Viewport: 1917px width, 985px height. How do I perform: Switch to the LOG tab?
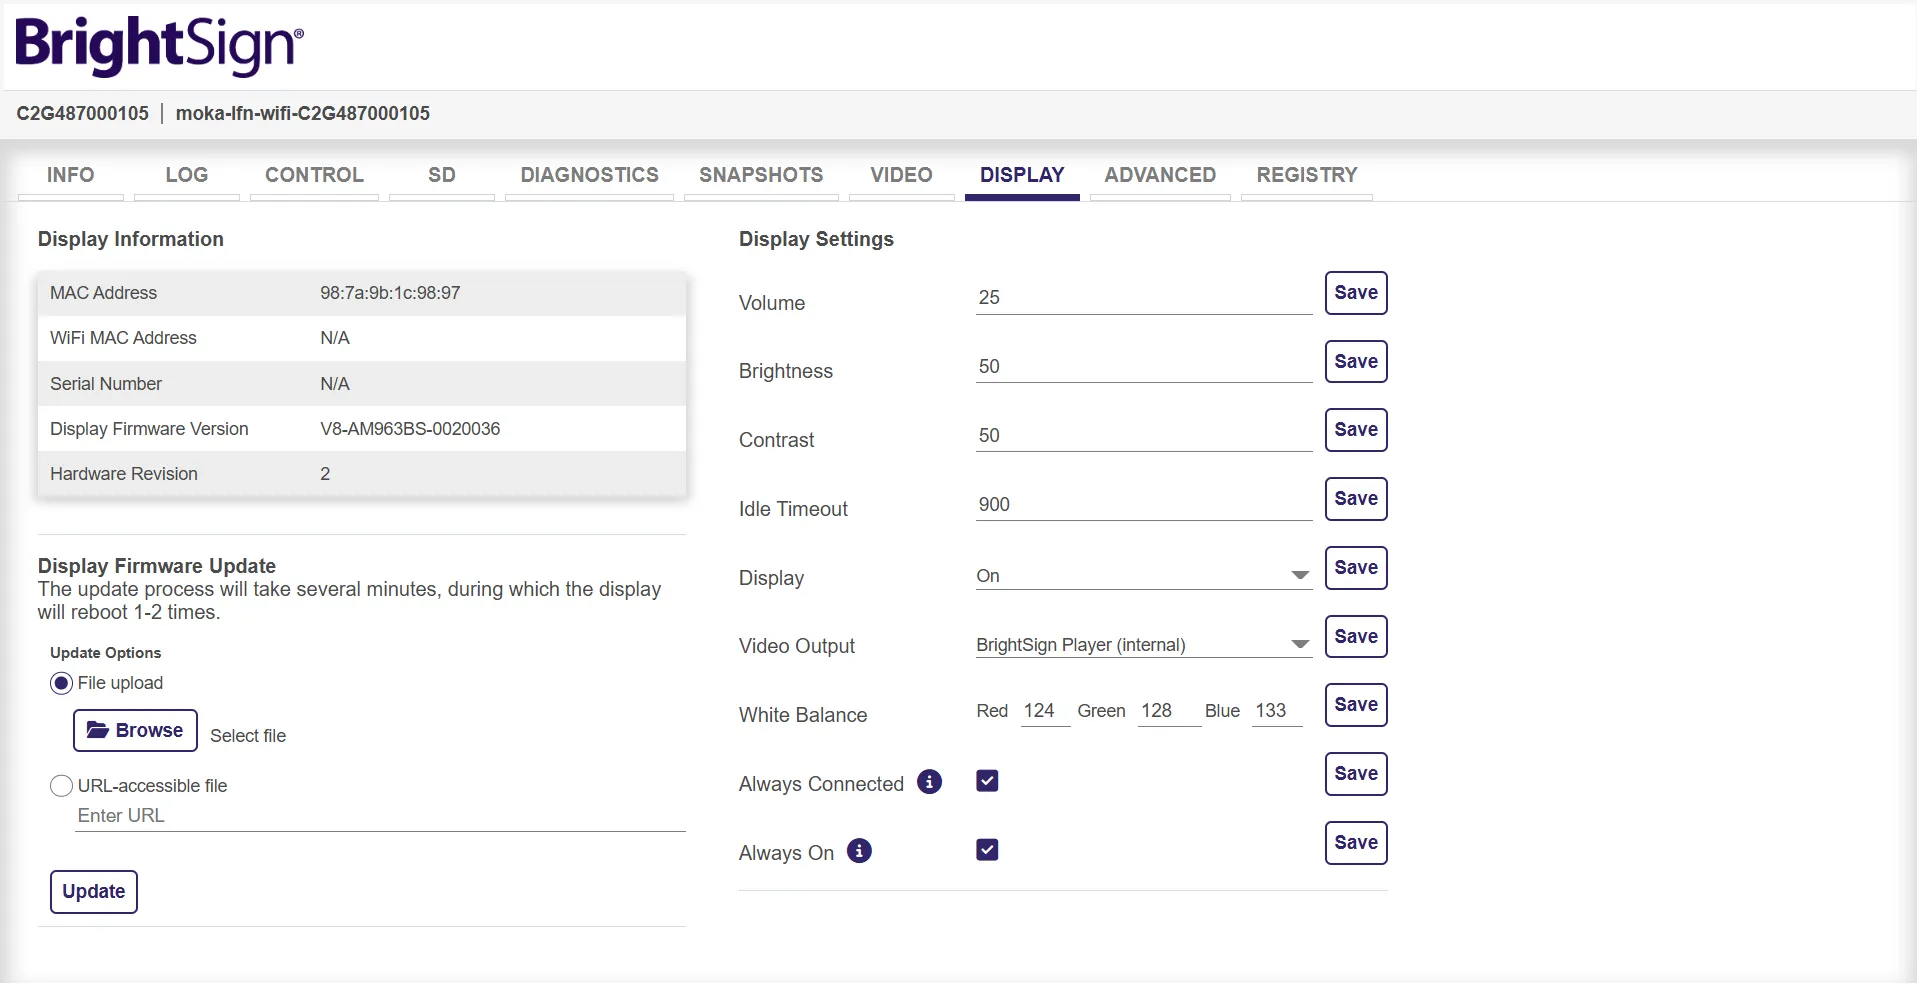pos(187,175)
